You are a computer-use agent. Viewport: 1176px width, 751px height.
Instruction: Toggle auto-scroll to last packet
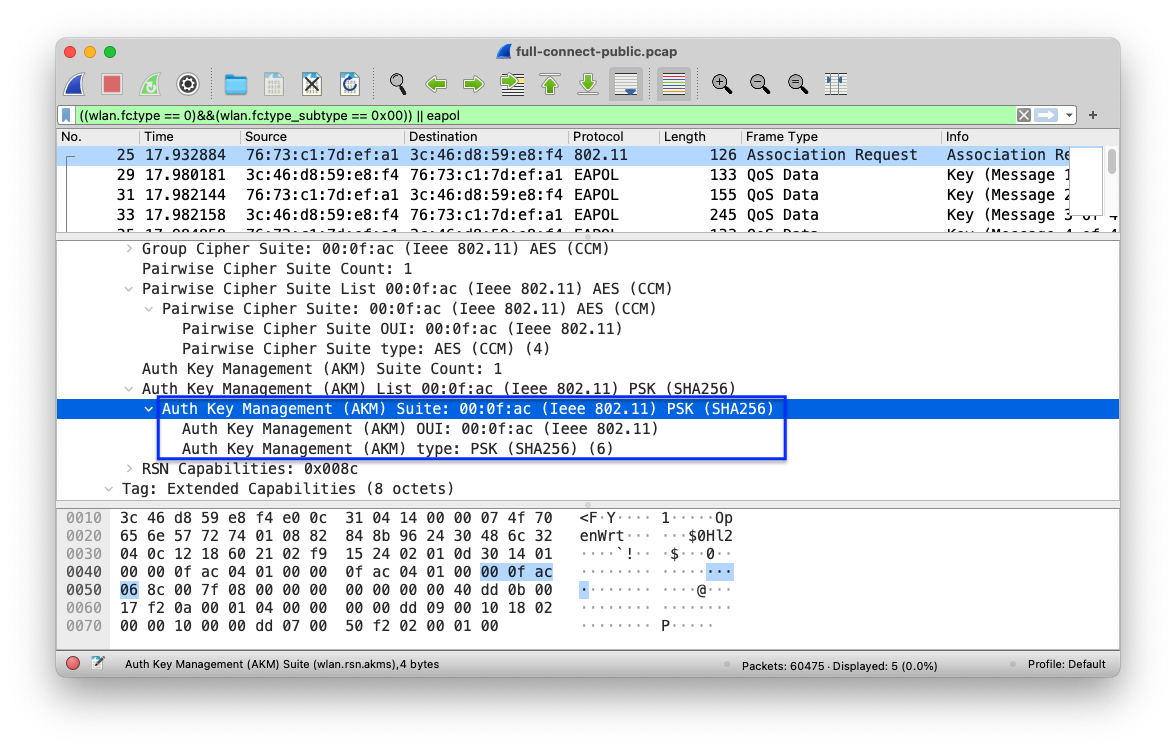627,85
